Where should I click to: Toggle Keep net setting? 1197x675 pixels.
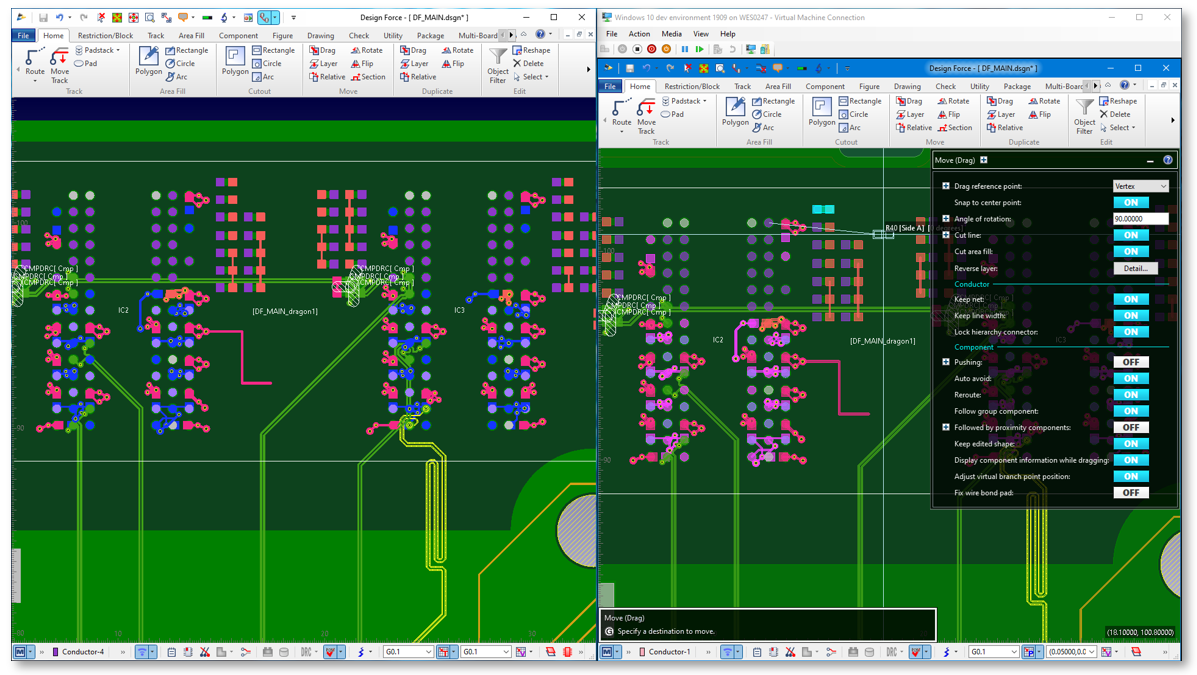1131,299
